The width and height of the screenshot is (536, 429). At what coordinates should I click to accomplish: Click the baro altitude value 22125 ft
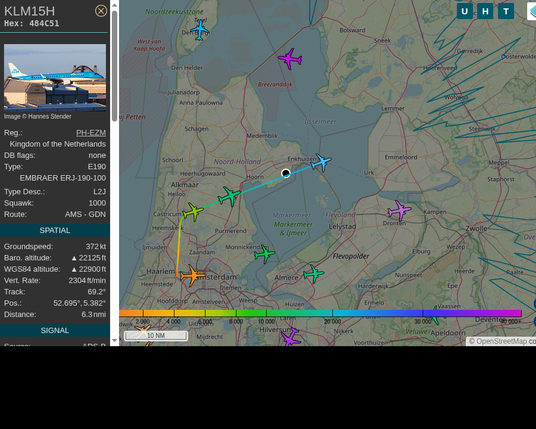[x=89, y=258]
